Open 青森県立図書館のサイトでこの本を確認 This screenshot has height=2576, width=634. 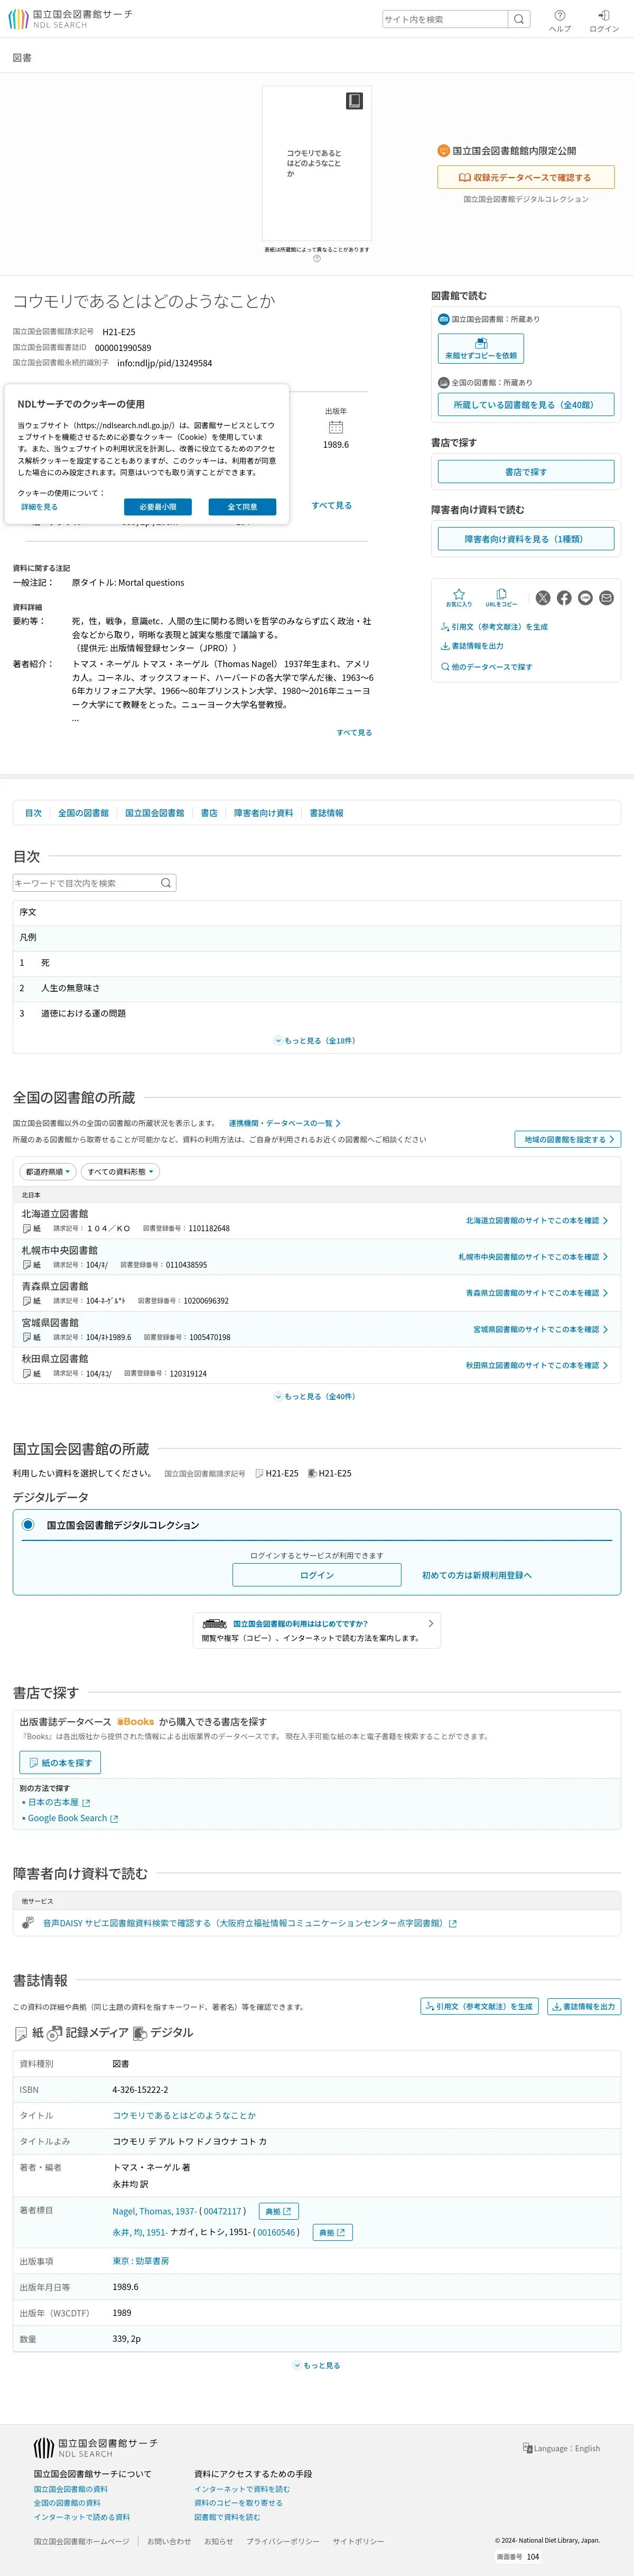click(x=537, y=1293)
